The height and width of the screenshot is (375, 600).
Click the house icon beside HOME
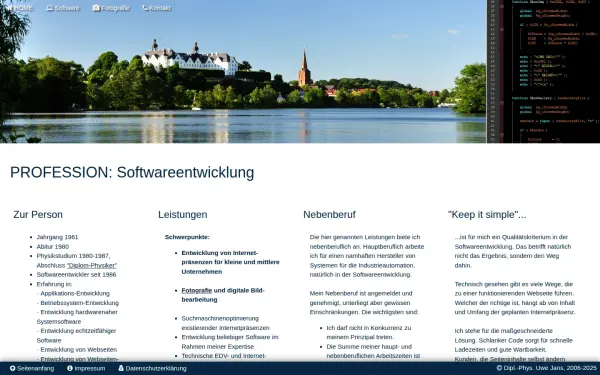point(10,8)
